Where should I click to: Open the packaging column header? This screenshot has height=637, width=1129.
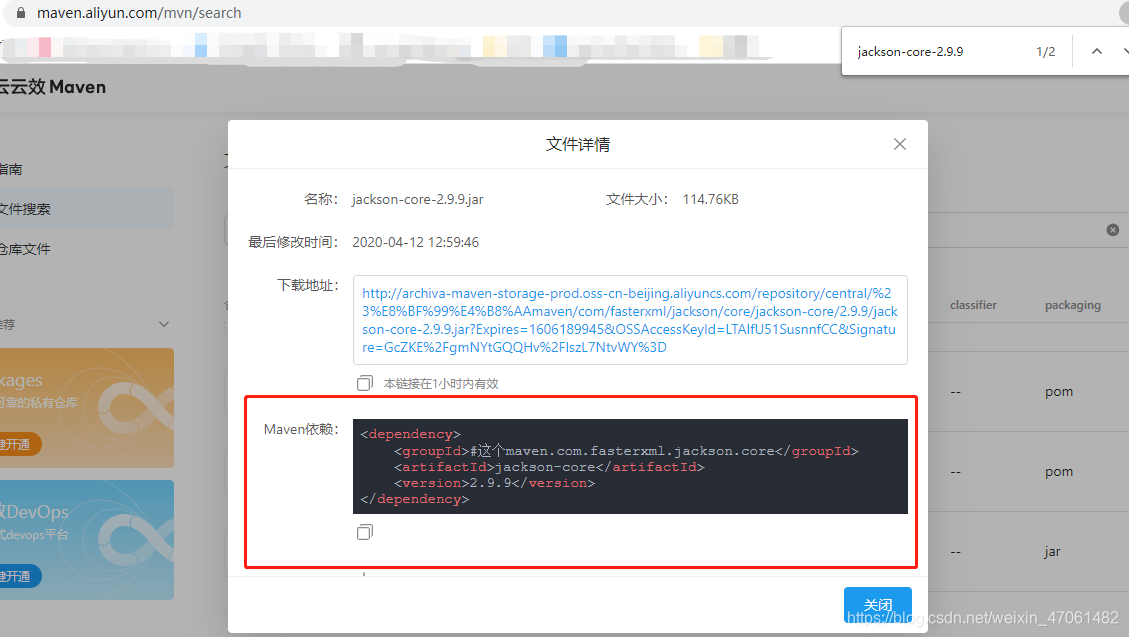[x=1072, y=304]
